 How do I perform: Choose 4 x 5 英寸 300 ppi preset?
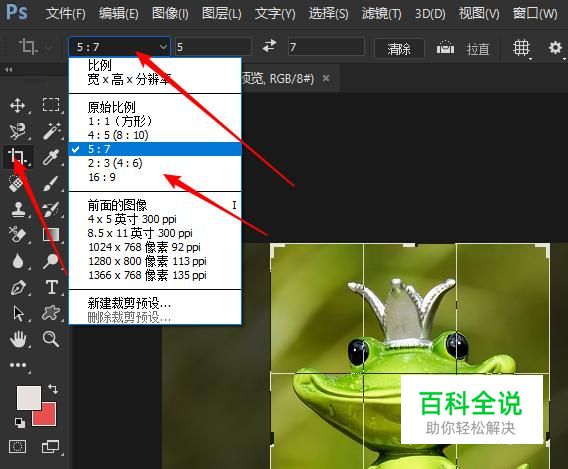[155, 219]
